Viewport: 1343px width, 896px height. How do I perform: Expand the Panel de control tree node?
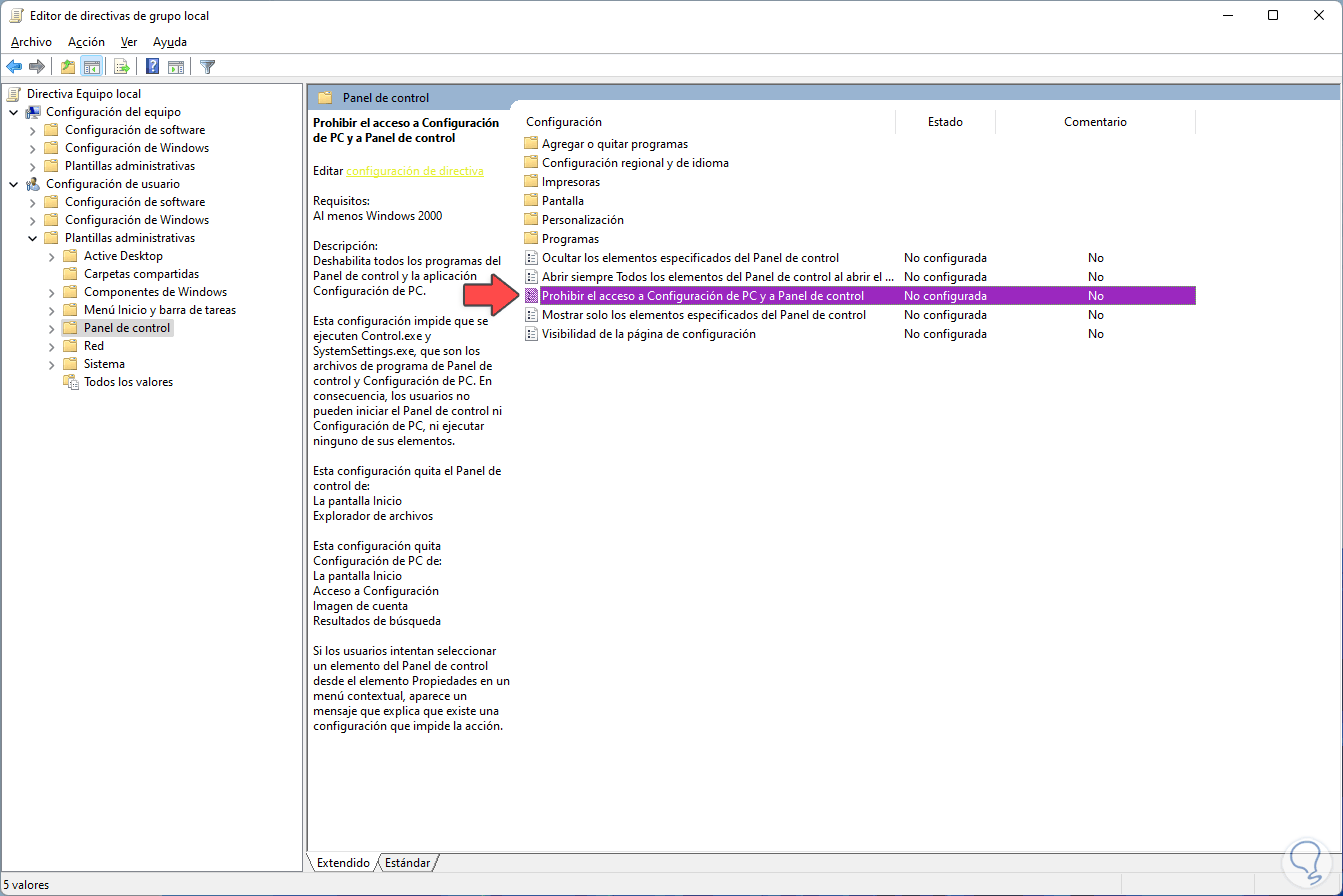coord(52,328)
